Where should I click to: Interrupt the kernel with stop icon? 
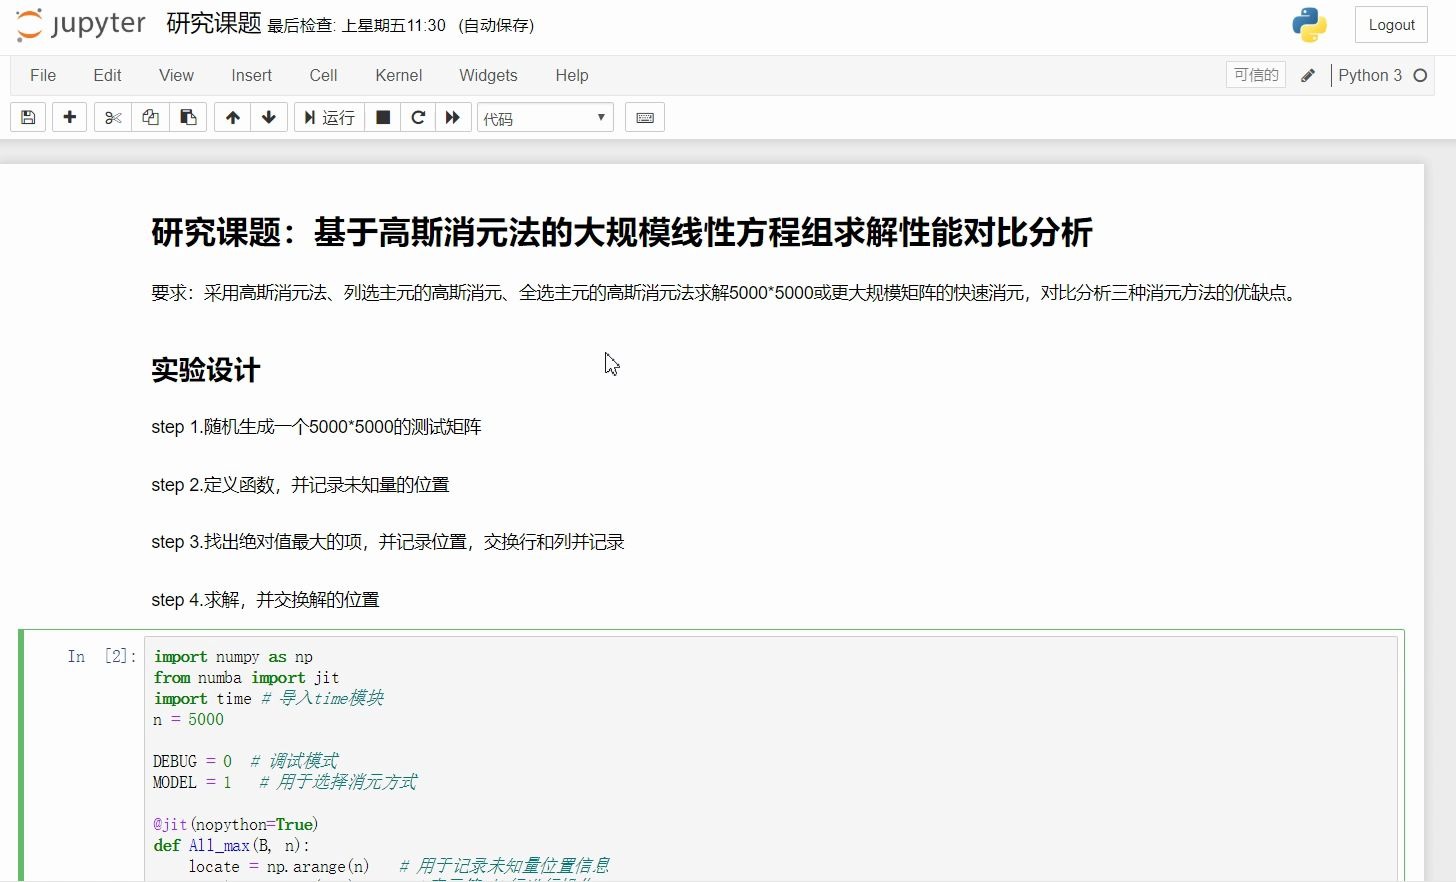[x=382, y=117]
